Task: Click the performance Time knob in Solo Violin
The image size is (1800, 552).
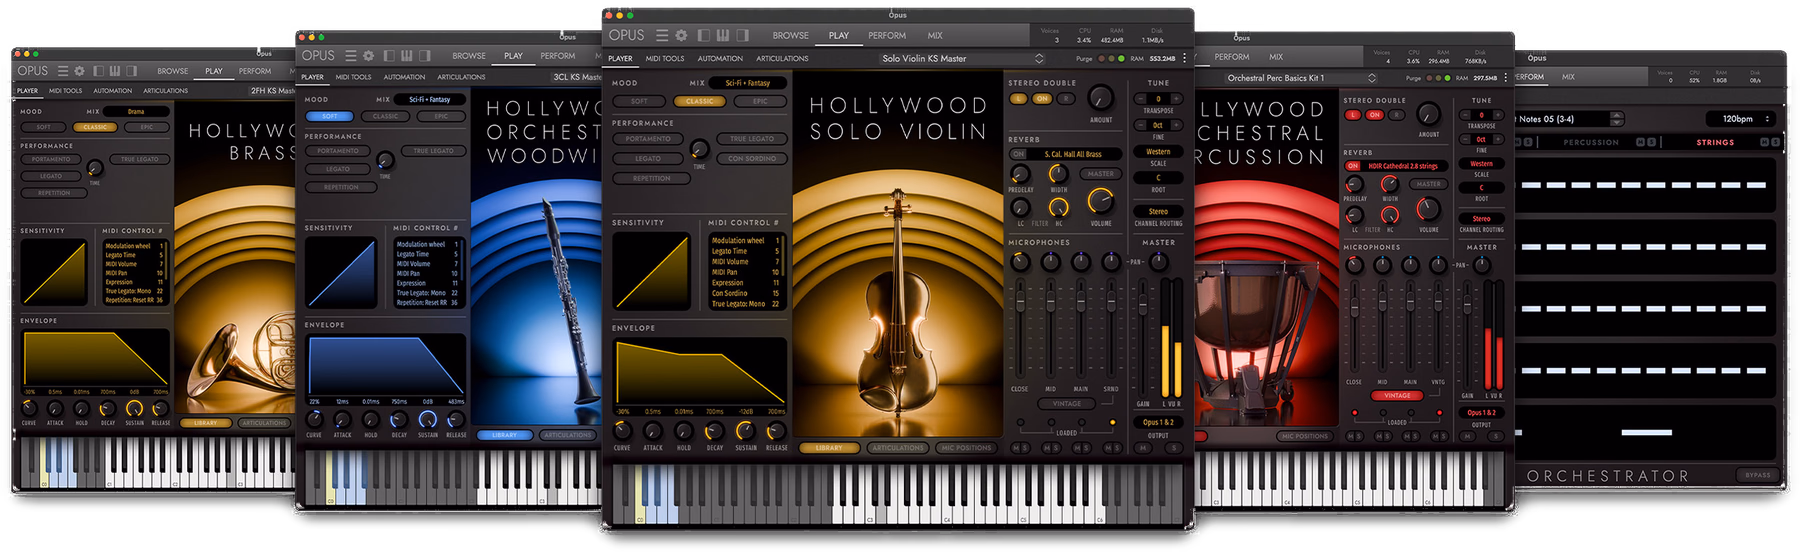Action: [x=699, y=150]
